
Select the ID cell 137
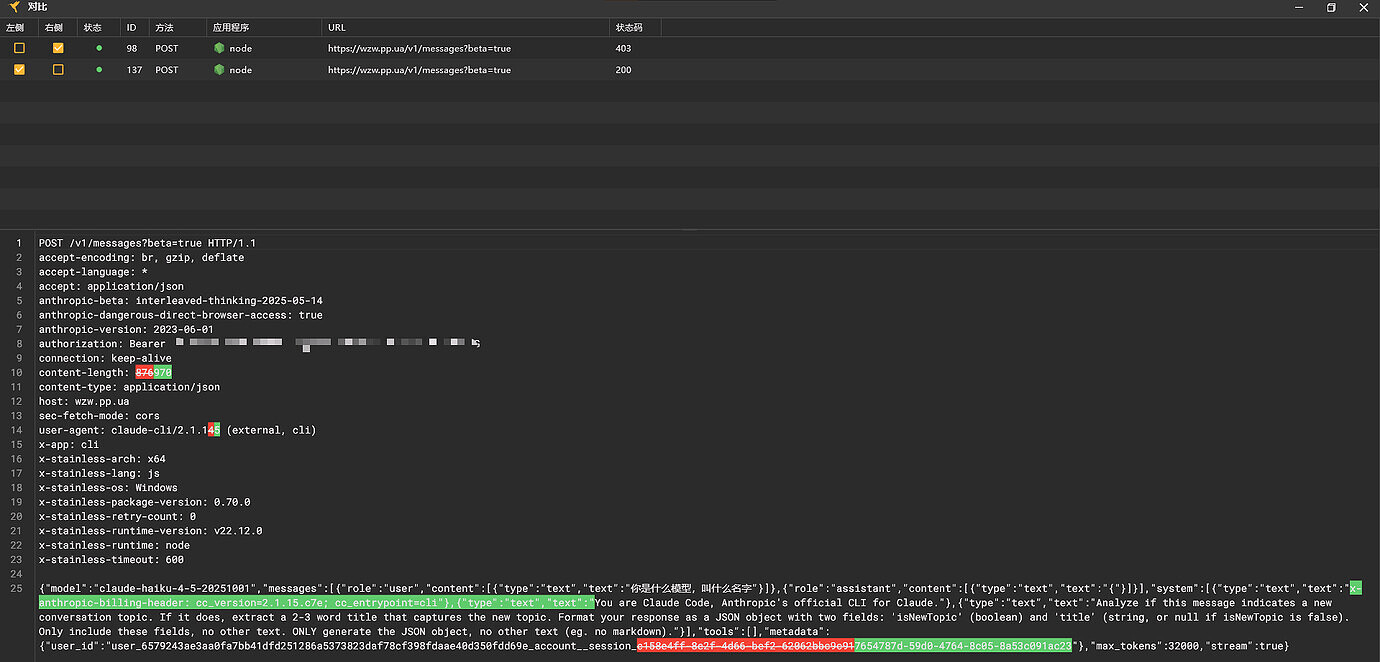tap(134, 70)
